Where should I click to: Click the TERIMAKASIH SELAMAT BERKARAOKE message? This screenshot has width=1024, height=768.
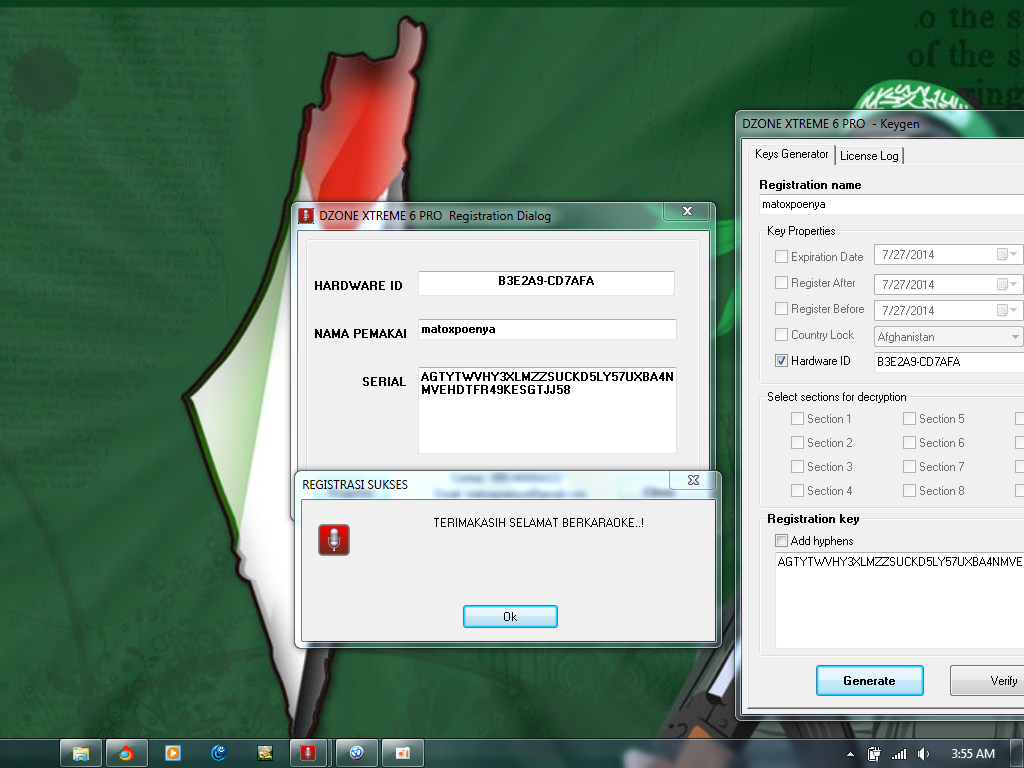coord(539,522)
